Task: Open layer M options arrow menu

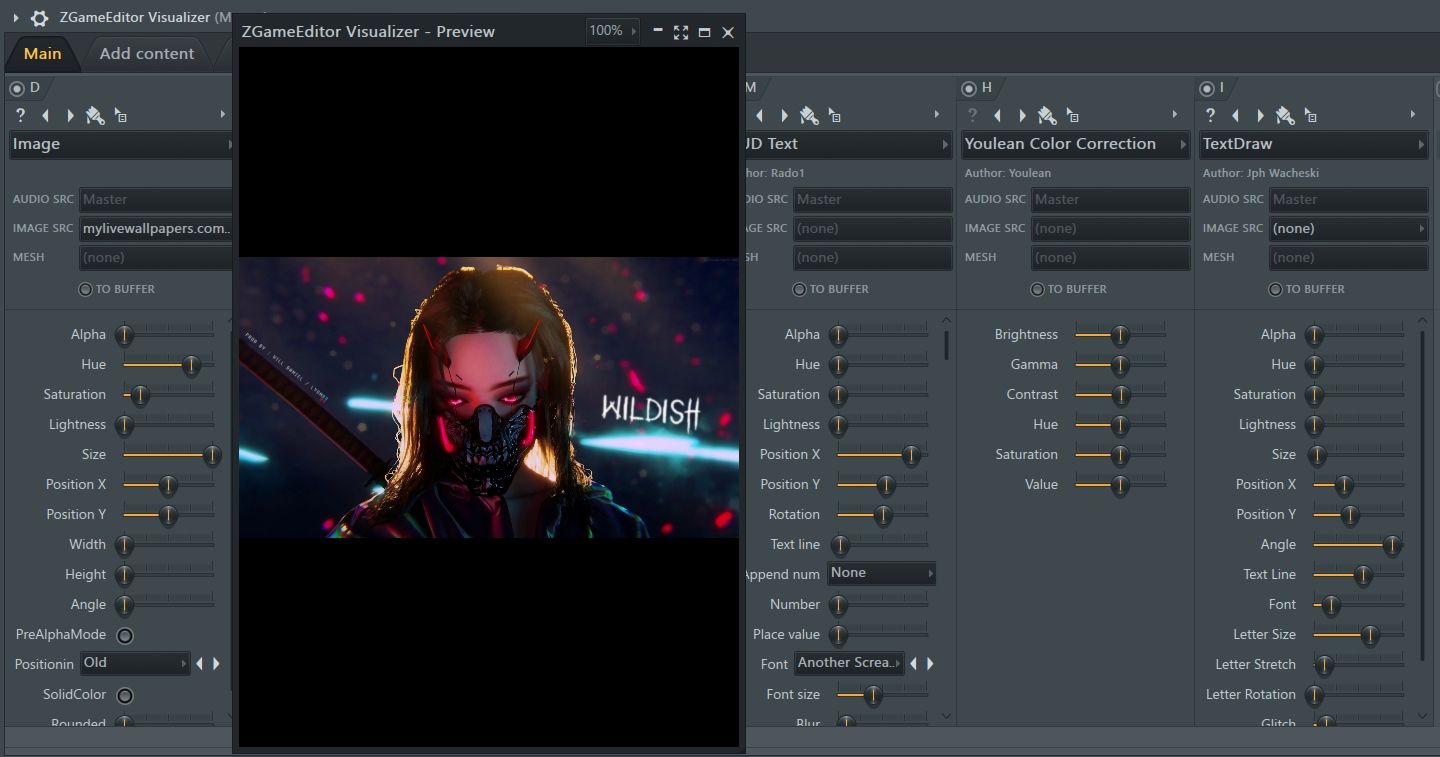Action: point(937,115)
